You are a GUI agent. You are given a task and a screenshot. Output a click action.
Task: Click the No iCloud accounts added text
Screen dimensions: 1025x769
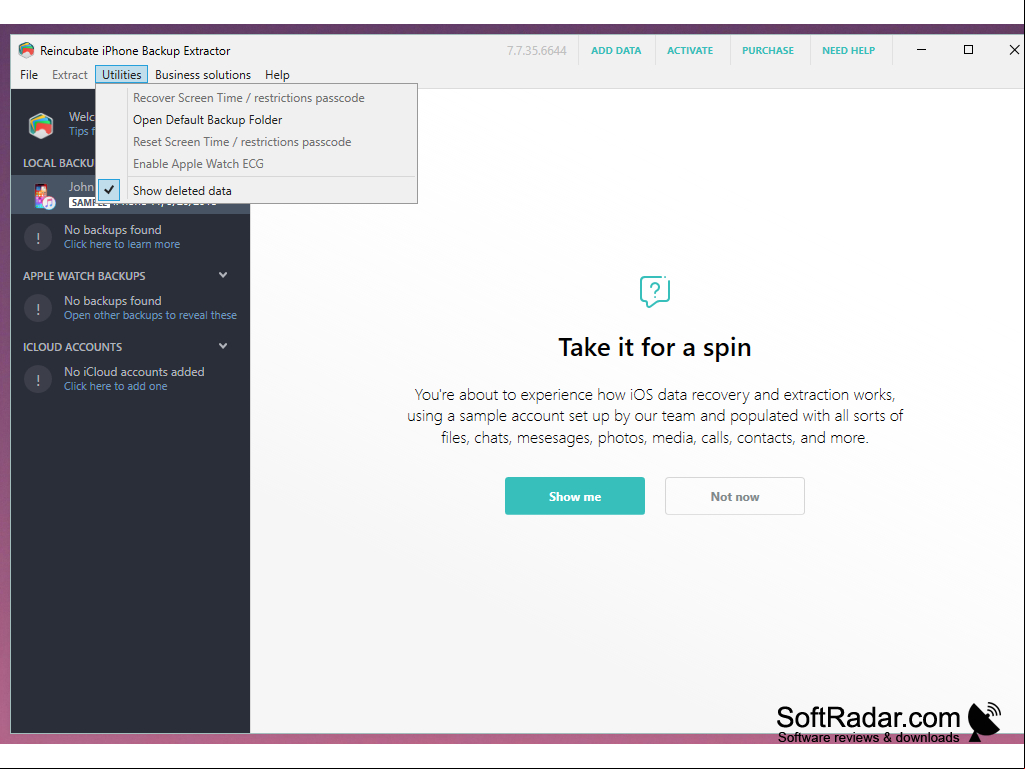134,371
